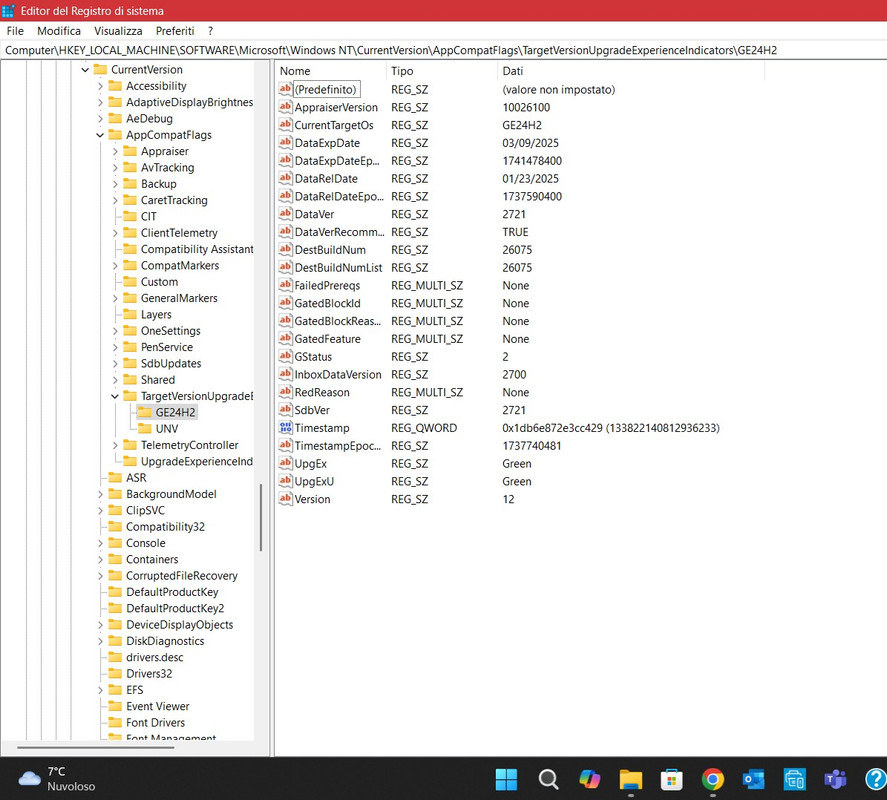Screen dimensions: 887x800
Task: Expand the Accessibility key
Action: (100, 86)
